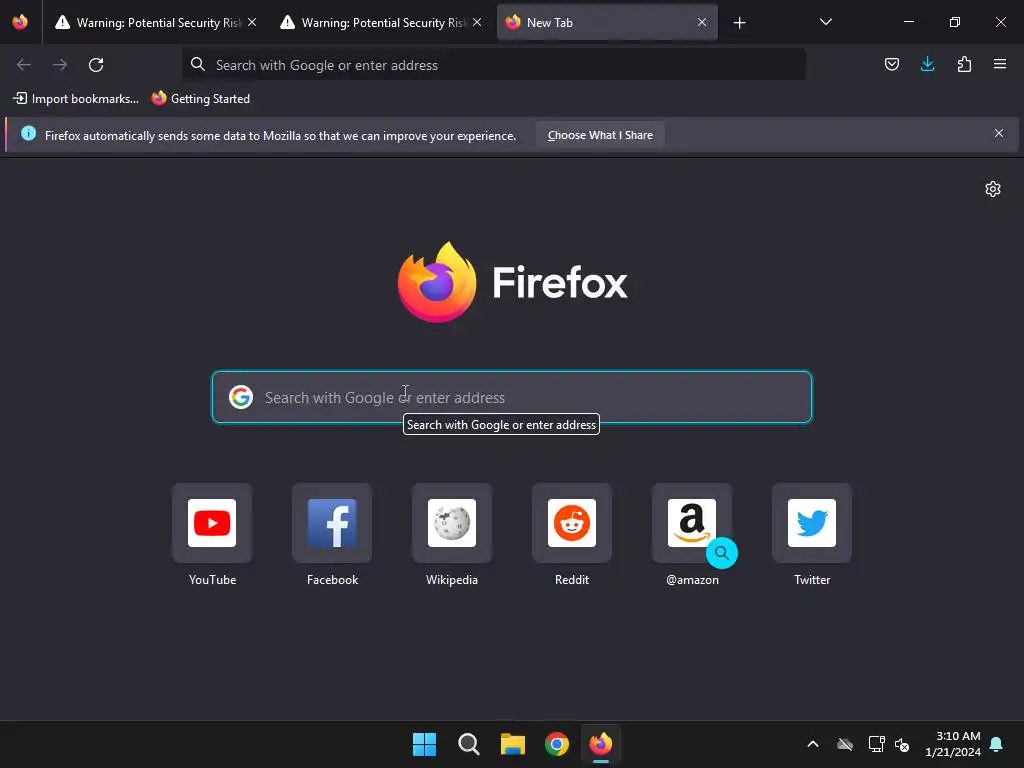Launch Google Chrome from taskbar

556,744
